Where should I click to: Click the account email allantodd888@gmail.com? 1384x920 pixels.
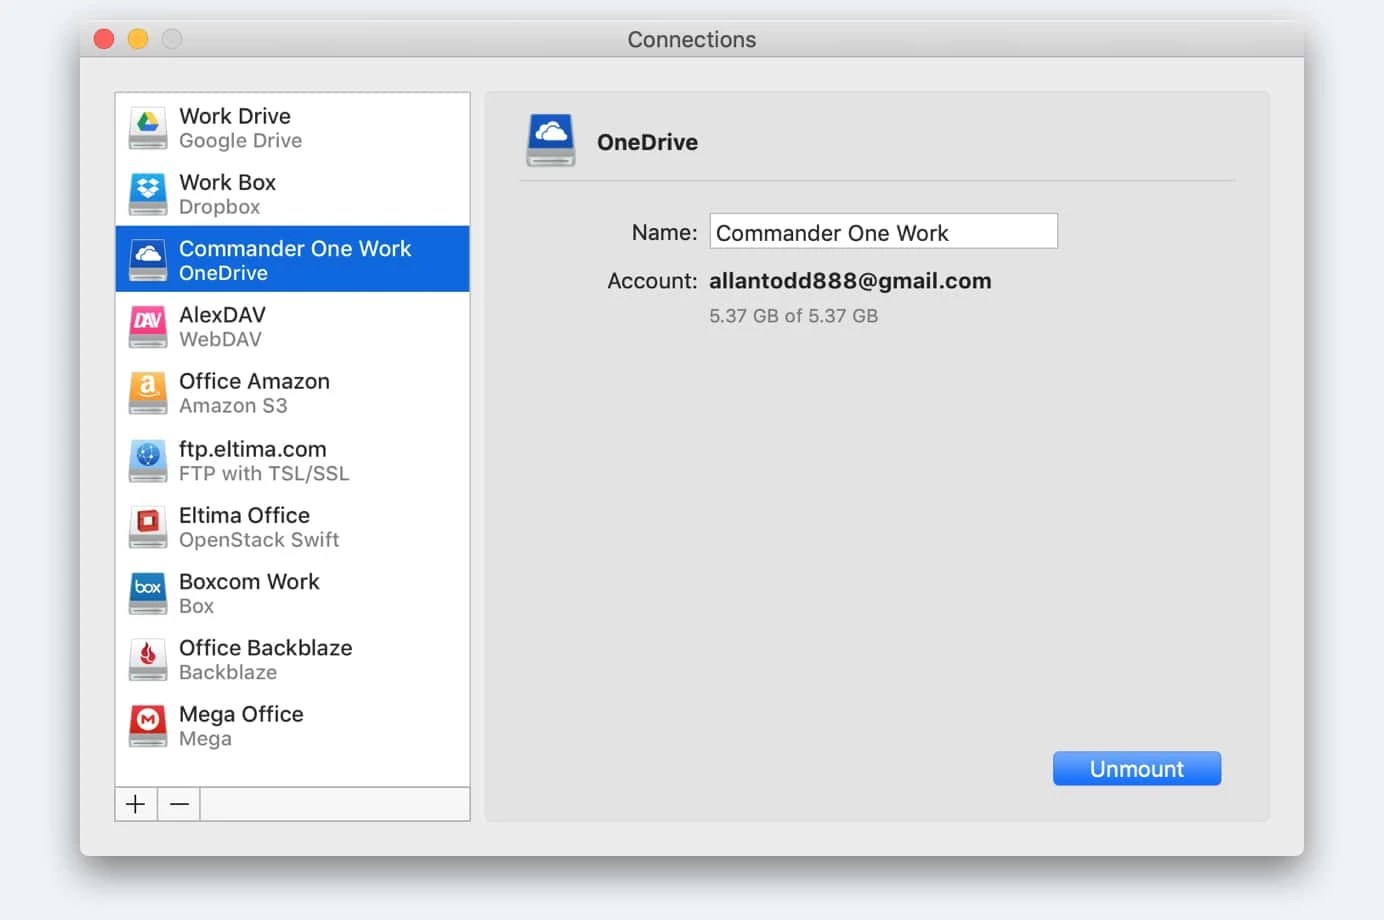coord(850,281)
